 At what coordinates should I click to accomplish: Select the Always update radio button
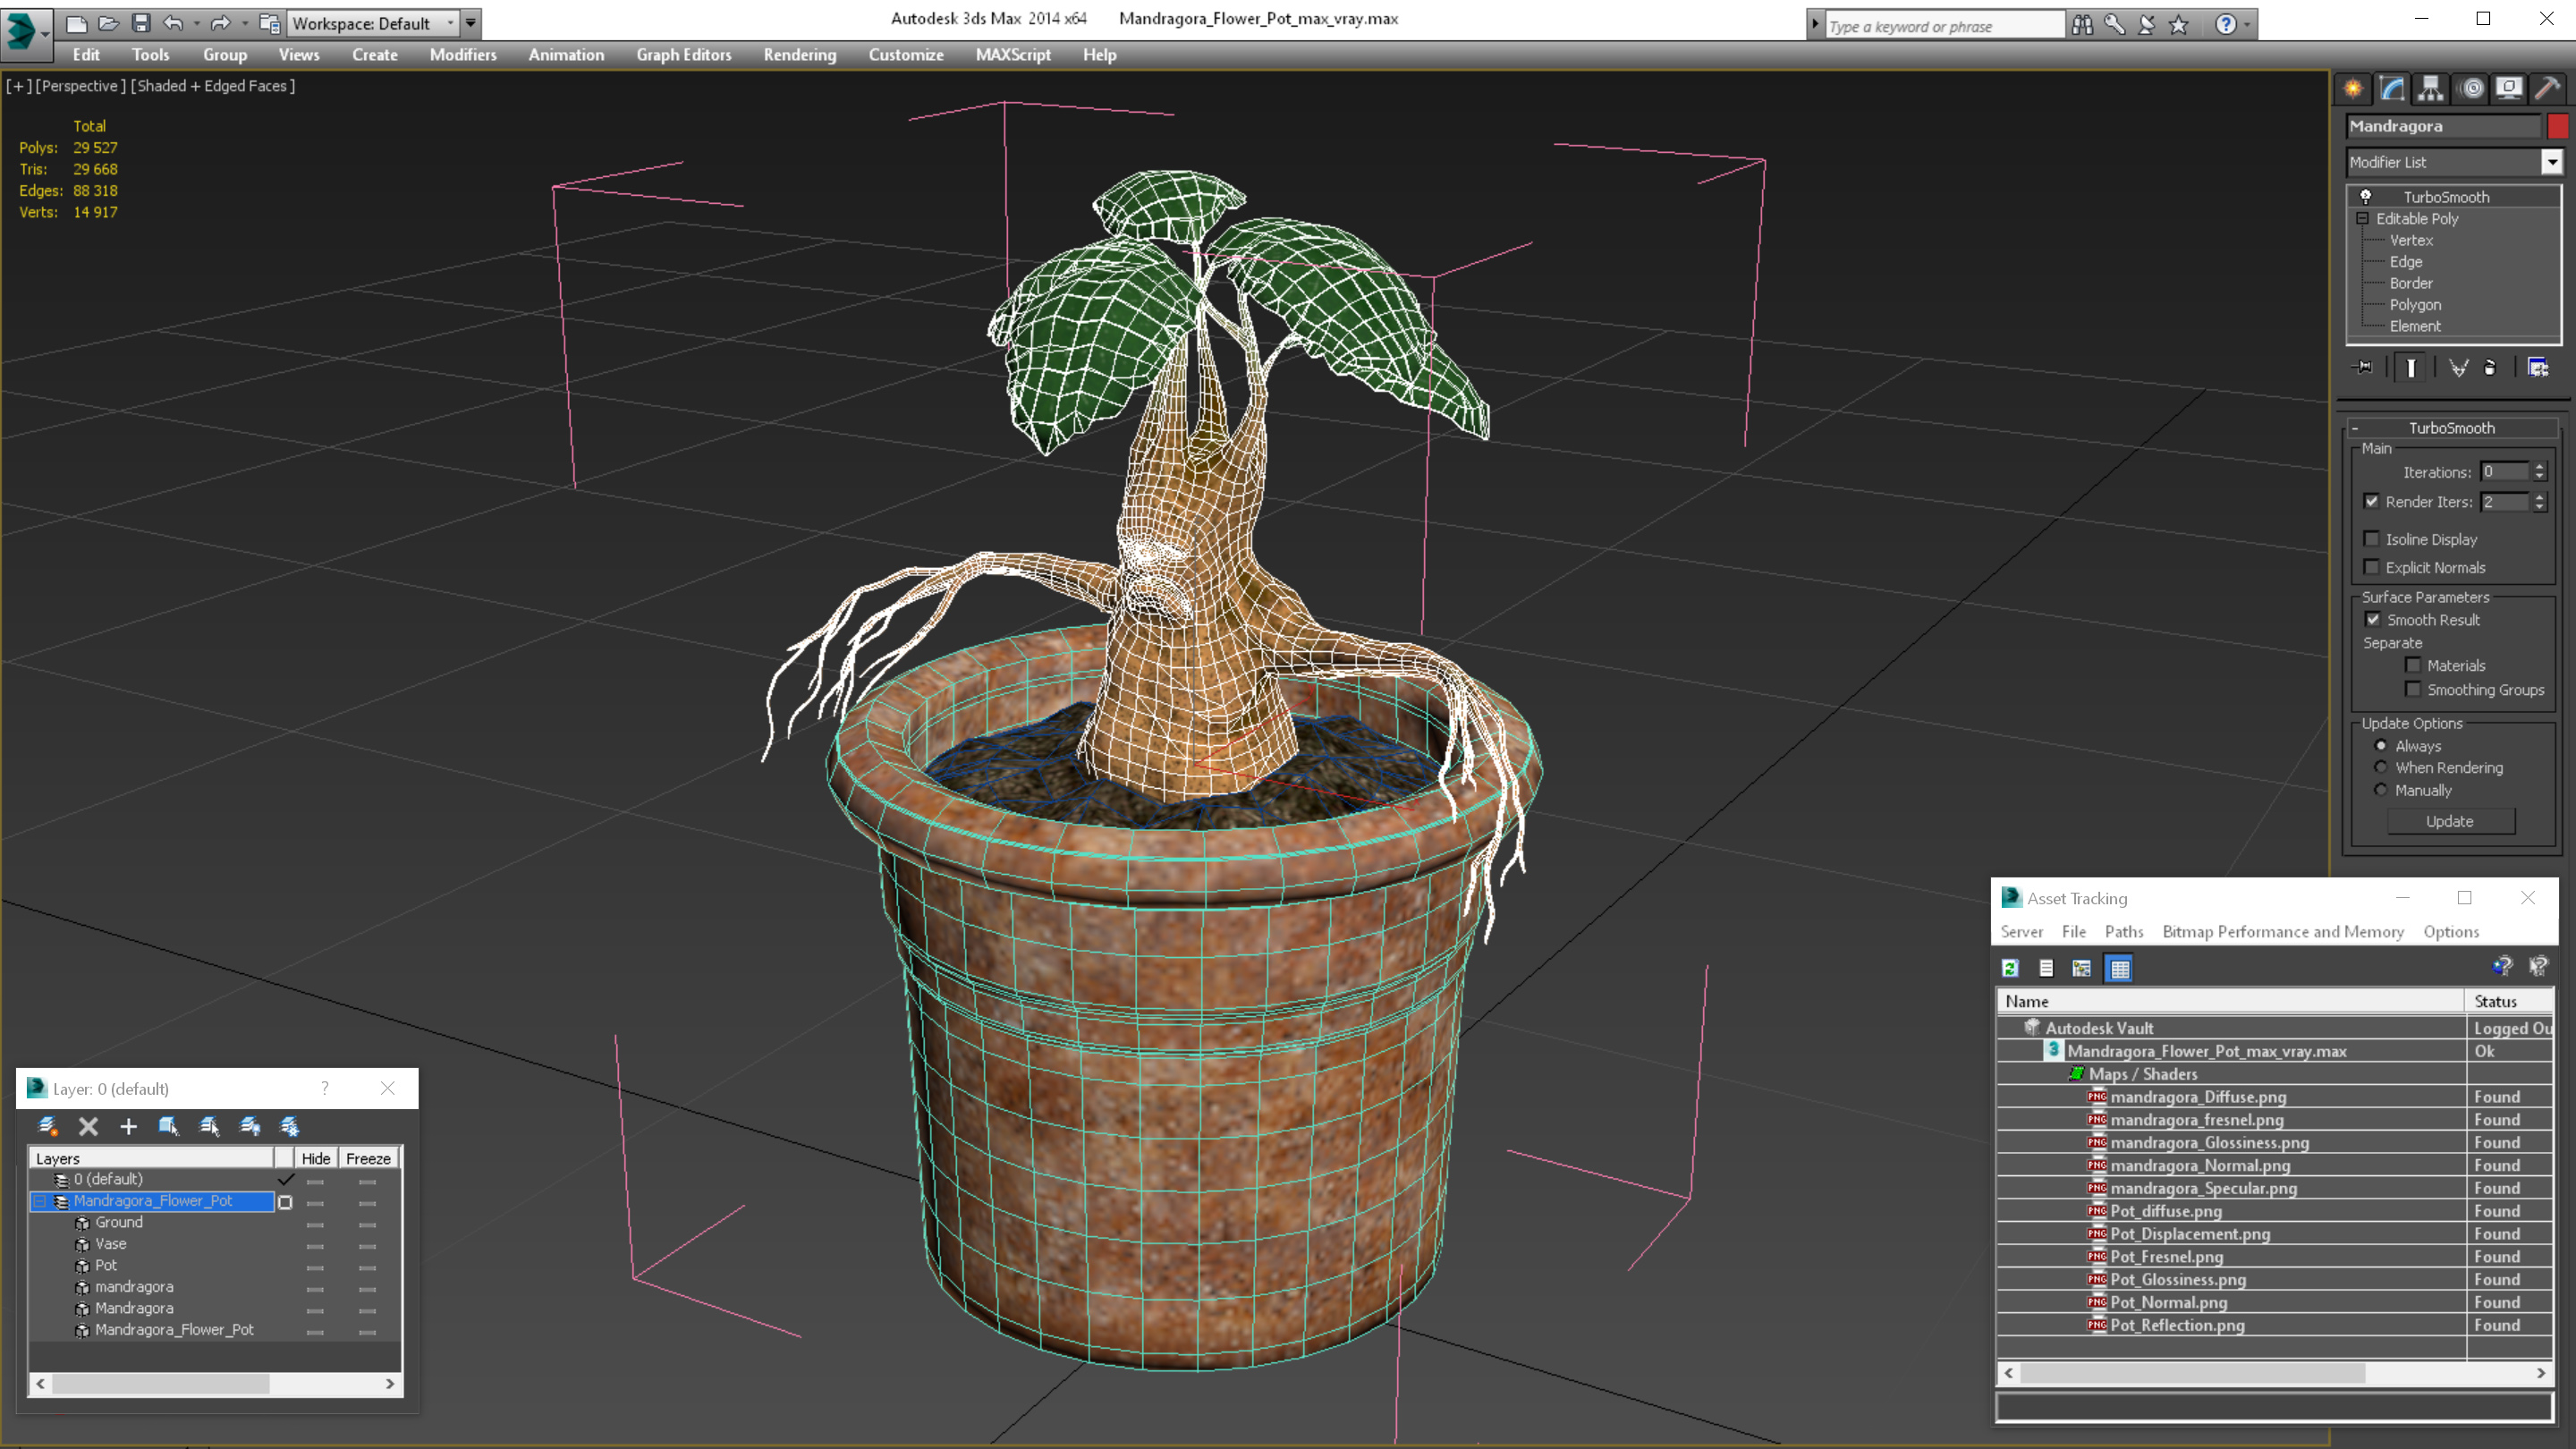(2381, 745)
